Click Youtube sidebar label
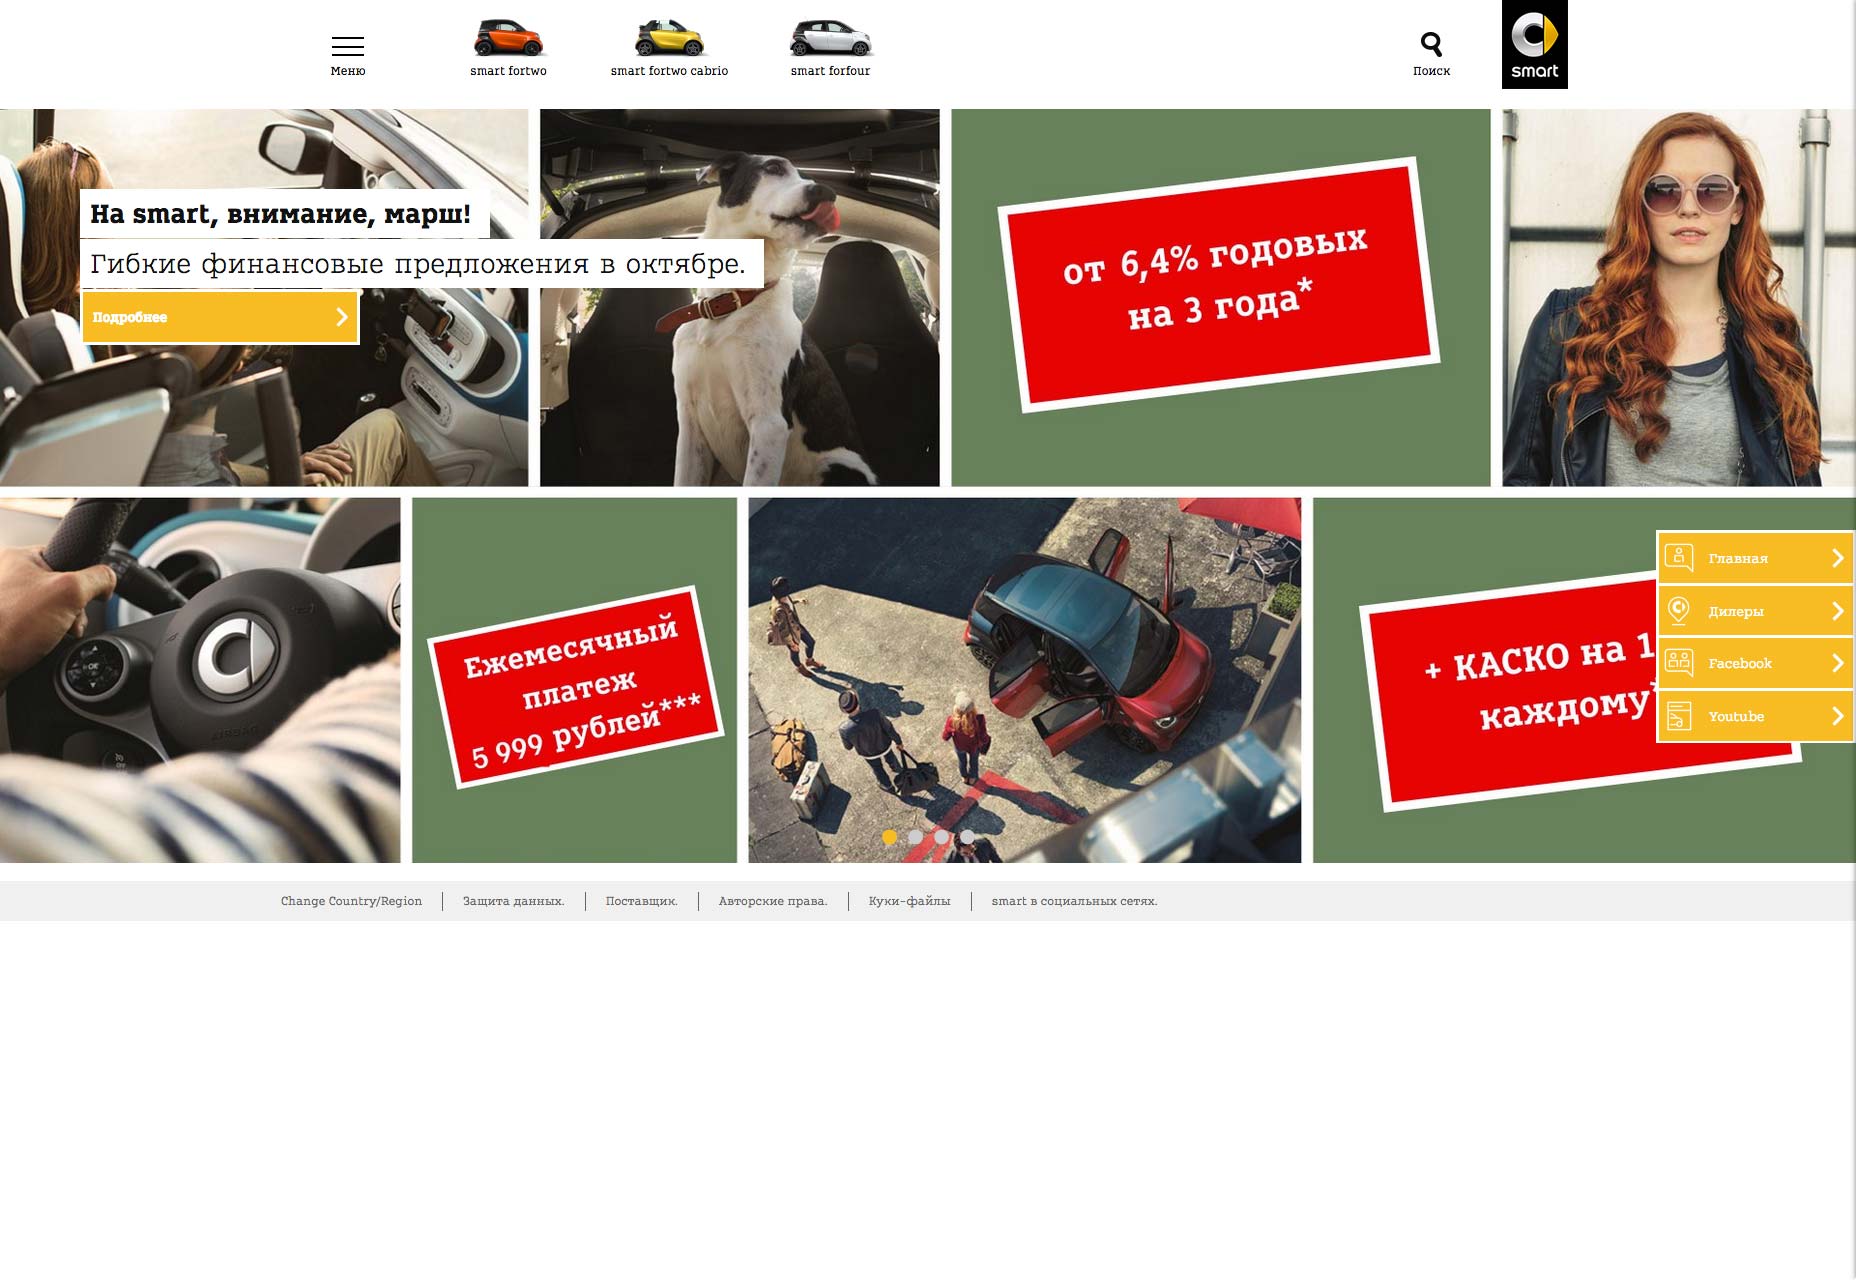Viewport: 1856px width, 1280px height. (1736, 716)
